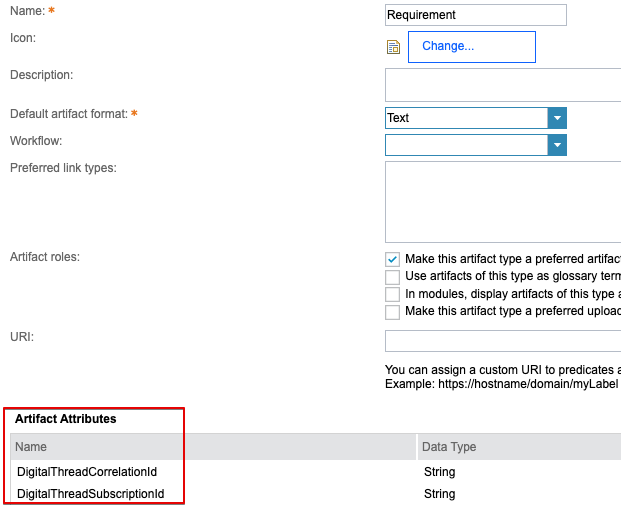Image resolution: width=621 pixels, height=508 pixels.
Task: Check the preferred upload artifact type box
Action: tap(393, 313)
